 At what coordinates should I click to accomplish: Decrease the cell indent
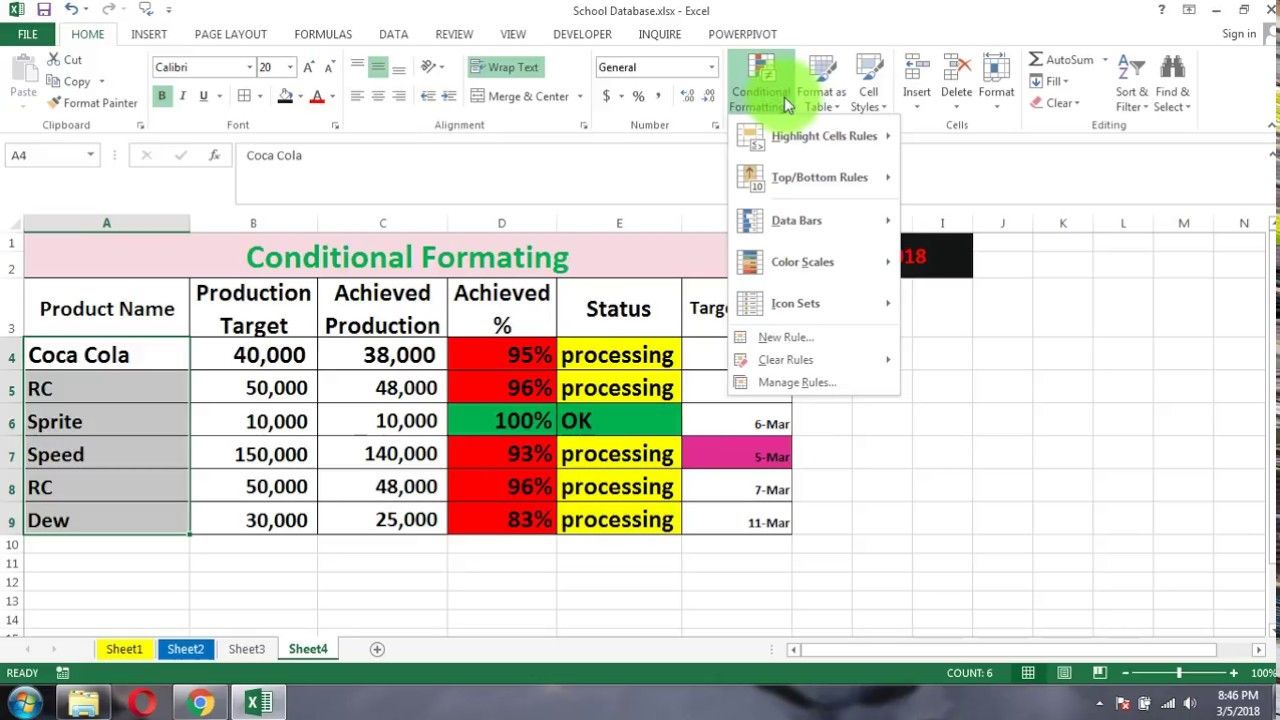coord(428,96)
